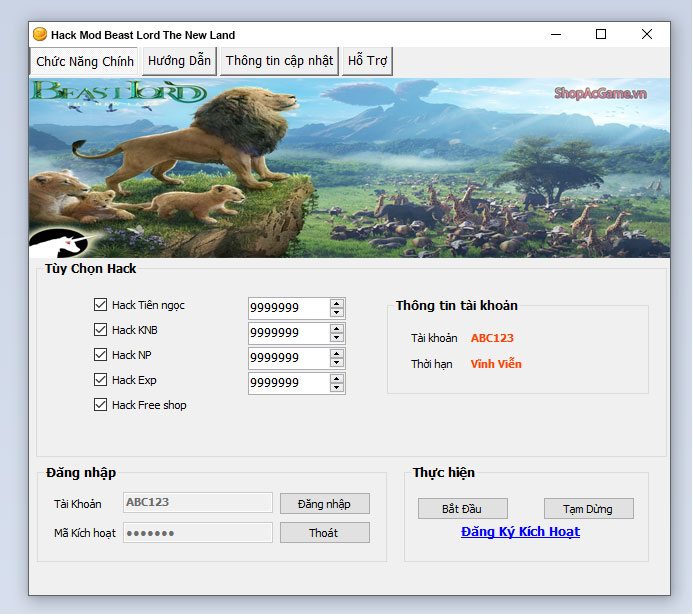Open the Hướng Dẫn tab
Image resolution: width=693 pixels, height=616 pixels.
[x=179, y=61]
